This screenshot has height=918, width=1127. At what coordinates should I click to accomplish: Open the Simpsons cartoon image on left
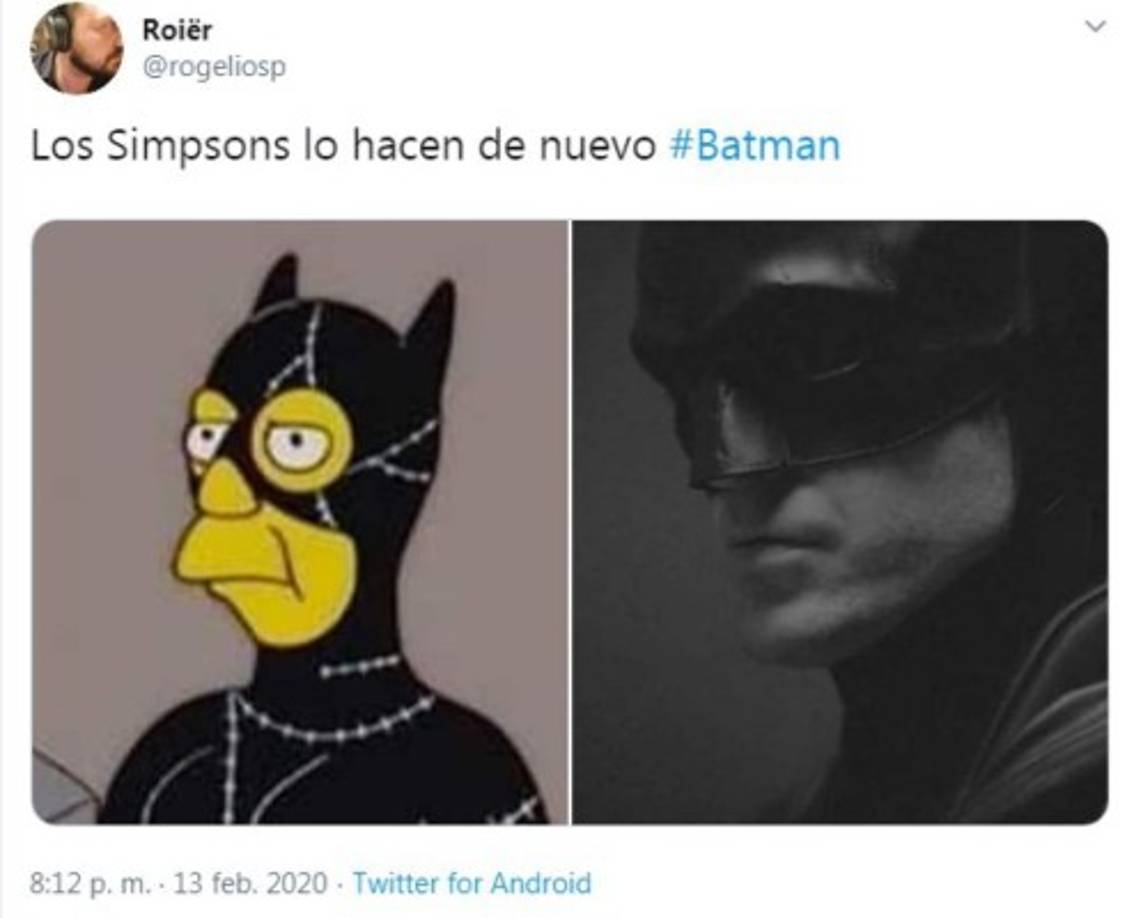pos(300,523)
